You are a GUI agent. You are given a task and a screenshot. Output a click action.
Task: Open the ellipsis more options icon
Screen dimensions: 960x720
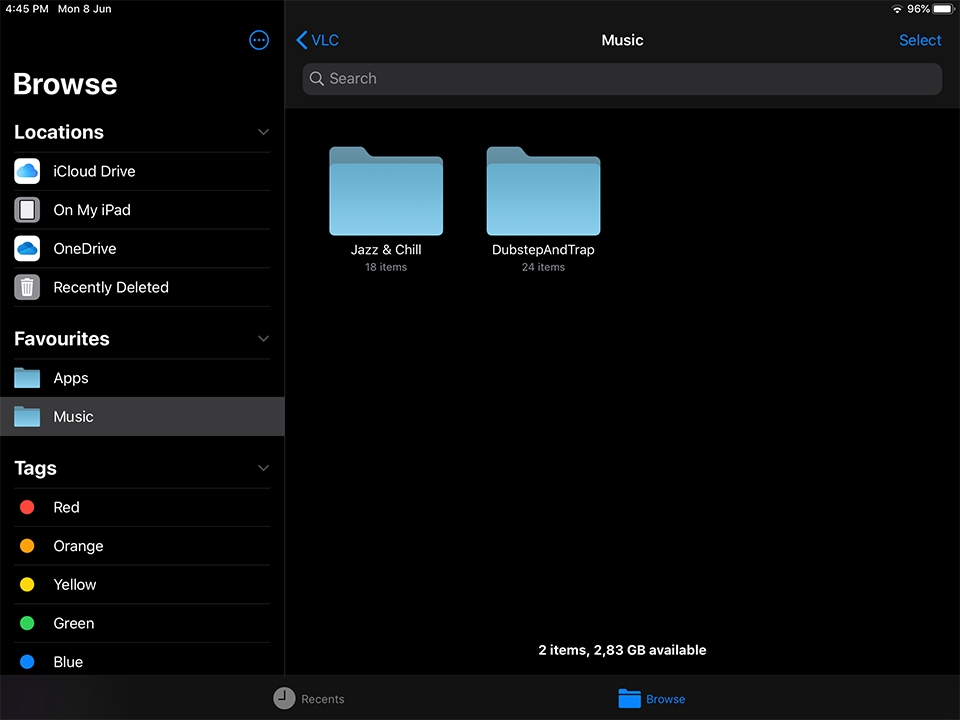(x=259, y=40)
